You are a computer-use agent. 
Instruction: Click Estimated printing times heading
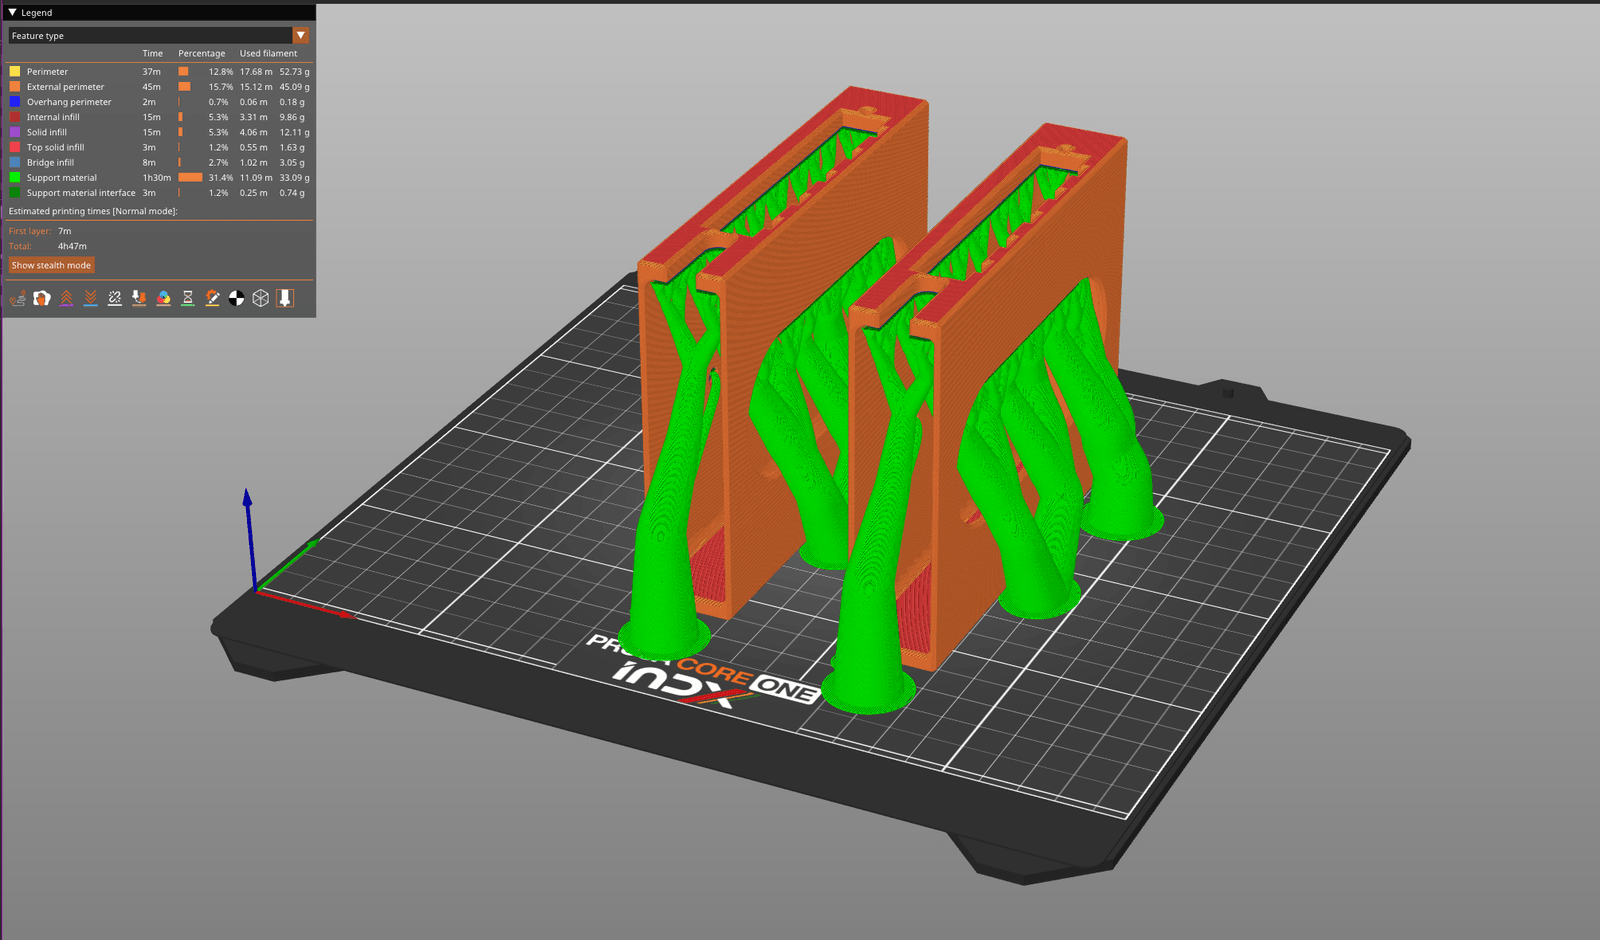click(93, 211)
